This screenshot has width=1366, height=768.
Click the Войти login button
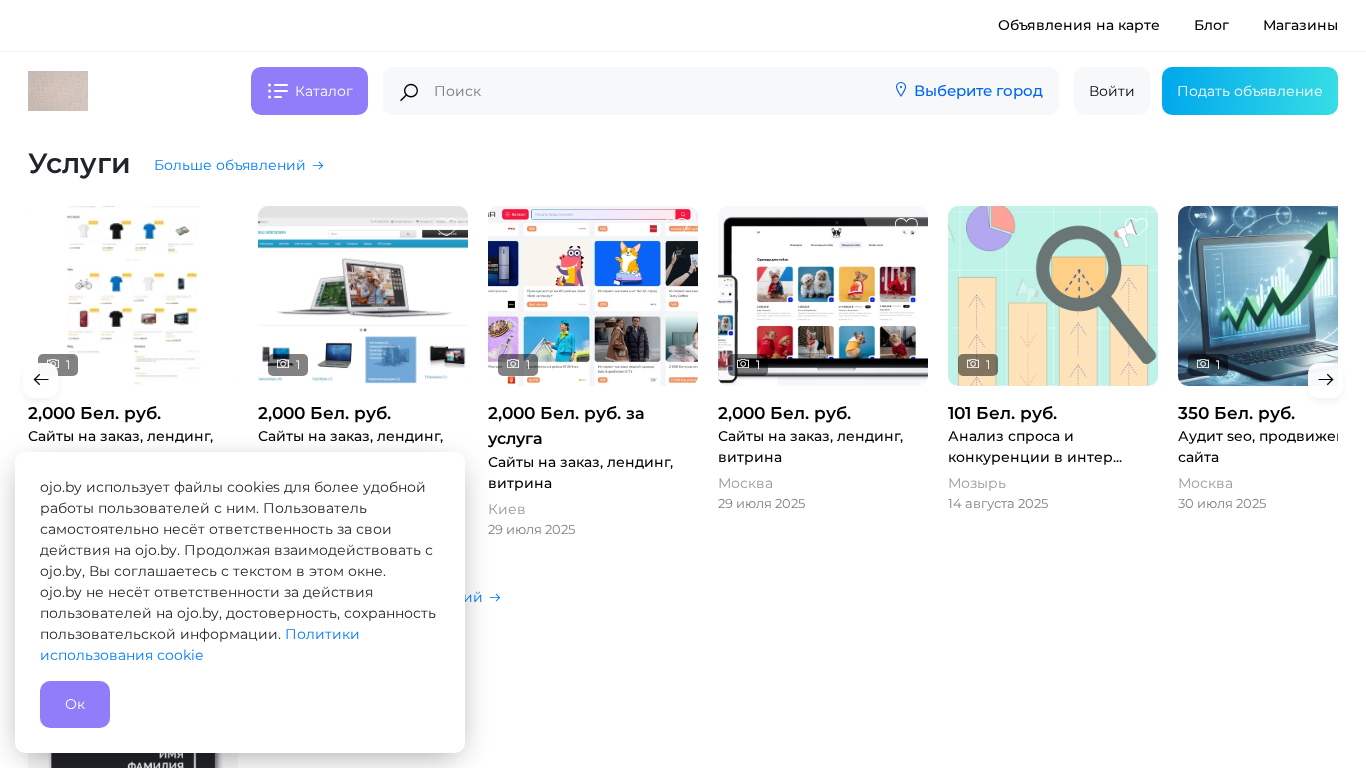1112,91
